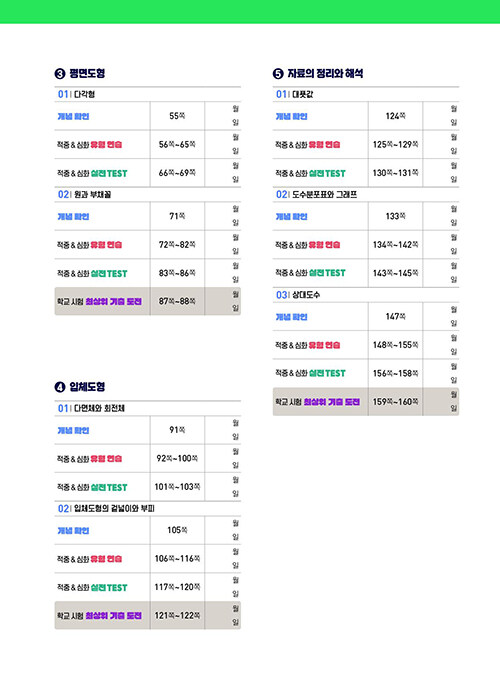The height and width of the screenshot is (675, 500).
Task: Click the 87쪽~88쪽 shaded page range
Action: (x=177, y=301)
